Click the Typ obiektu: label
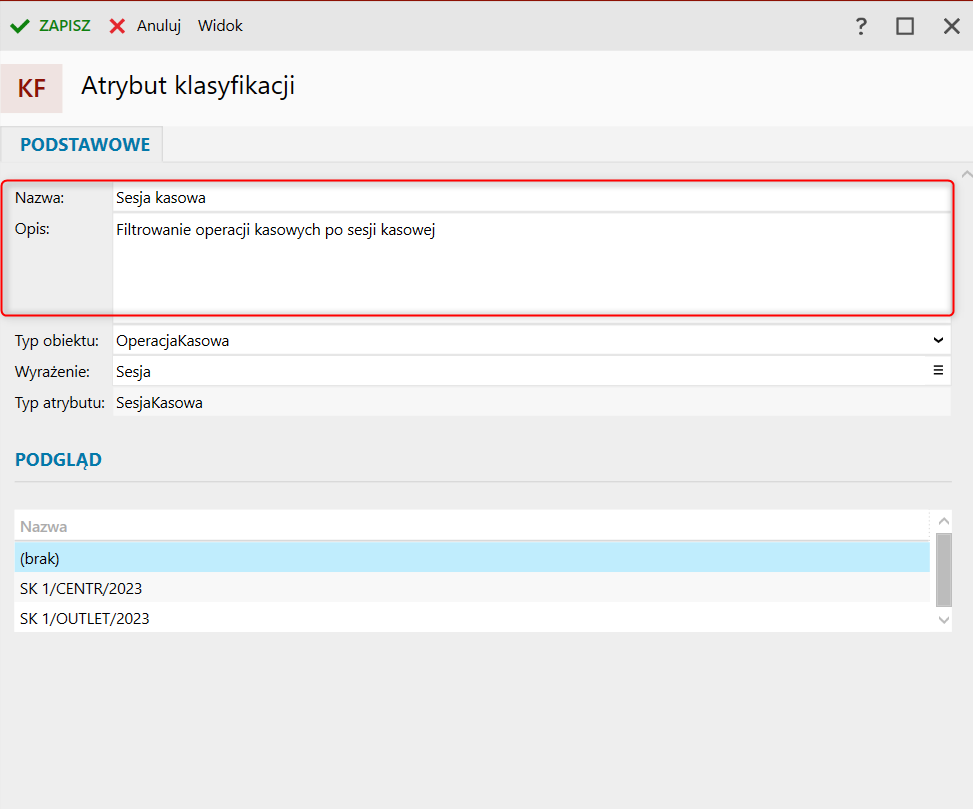Viewport: 973px width, 809px height. (57, 341)
